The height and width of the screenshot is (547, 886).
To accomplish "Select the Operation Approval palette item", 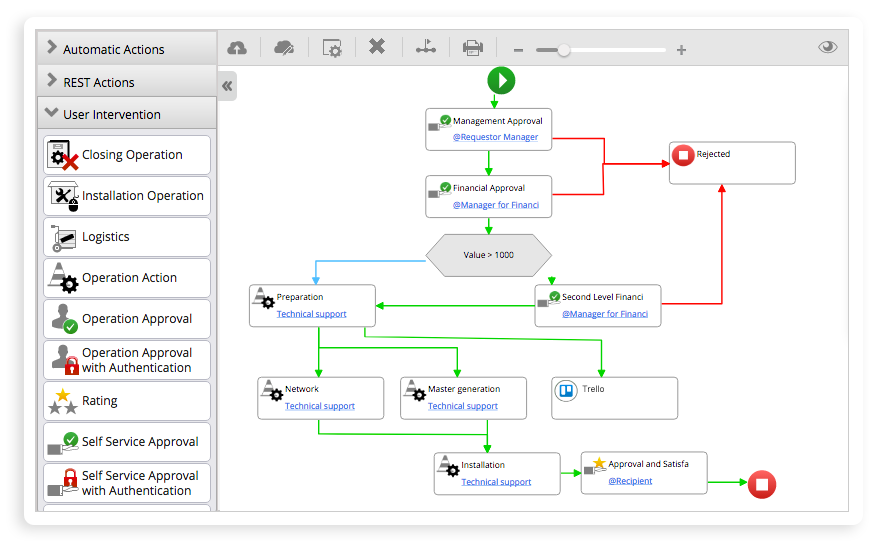I will pos(127,319).
